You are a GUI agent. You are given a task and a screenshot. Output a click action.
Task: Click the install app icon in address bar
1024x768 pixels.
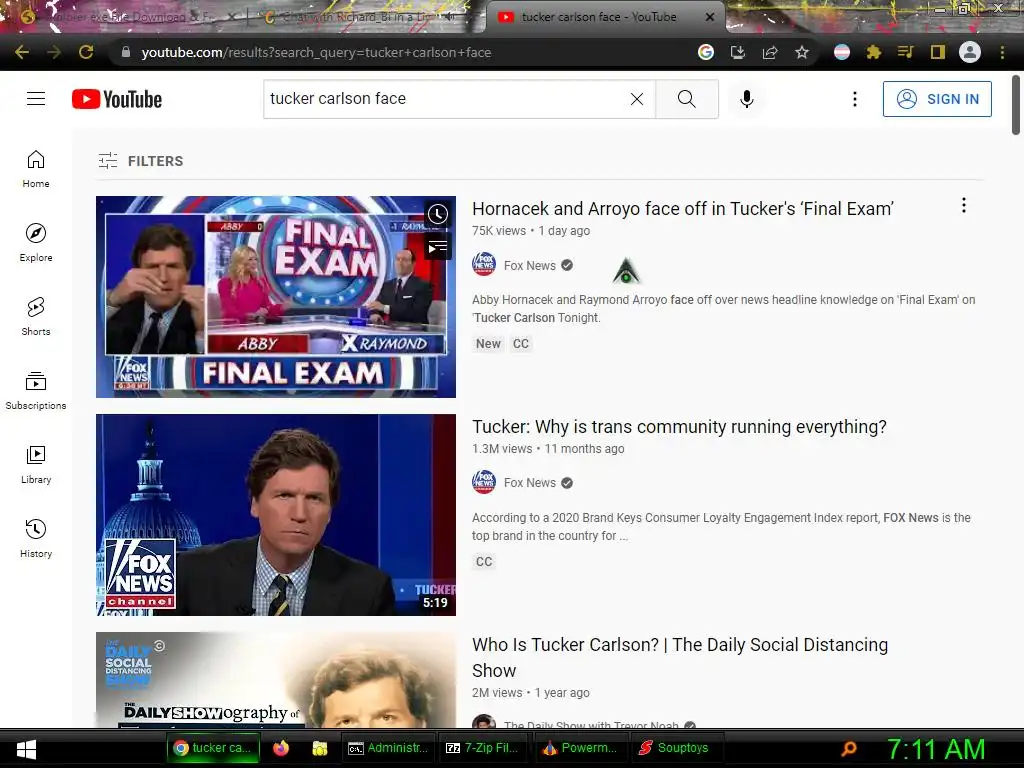[x=738, y=52]
